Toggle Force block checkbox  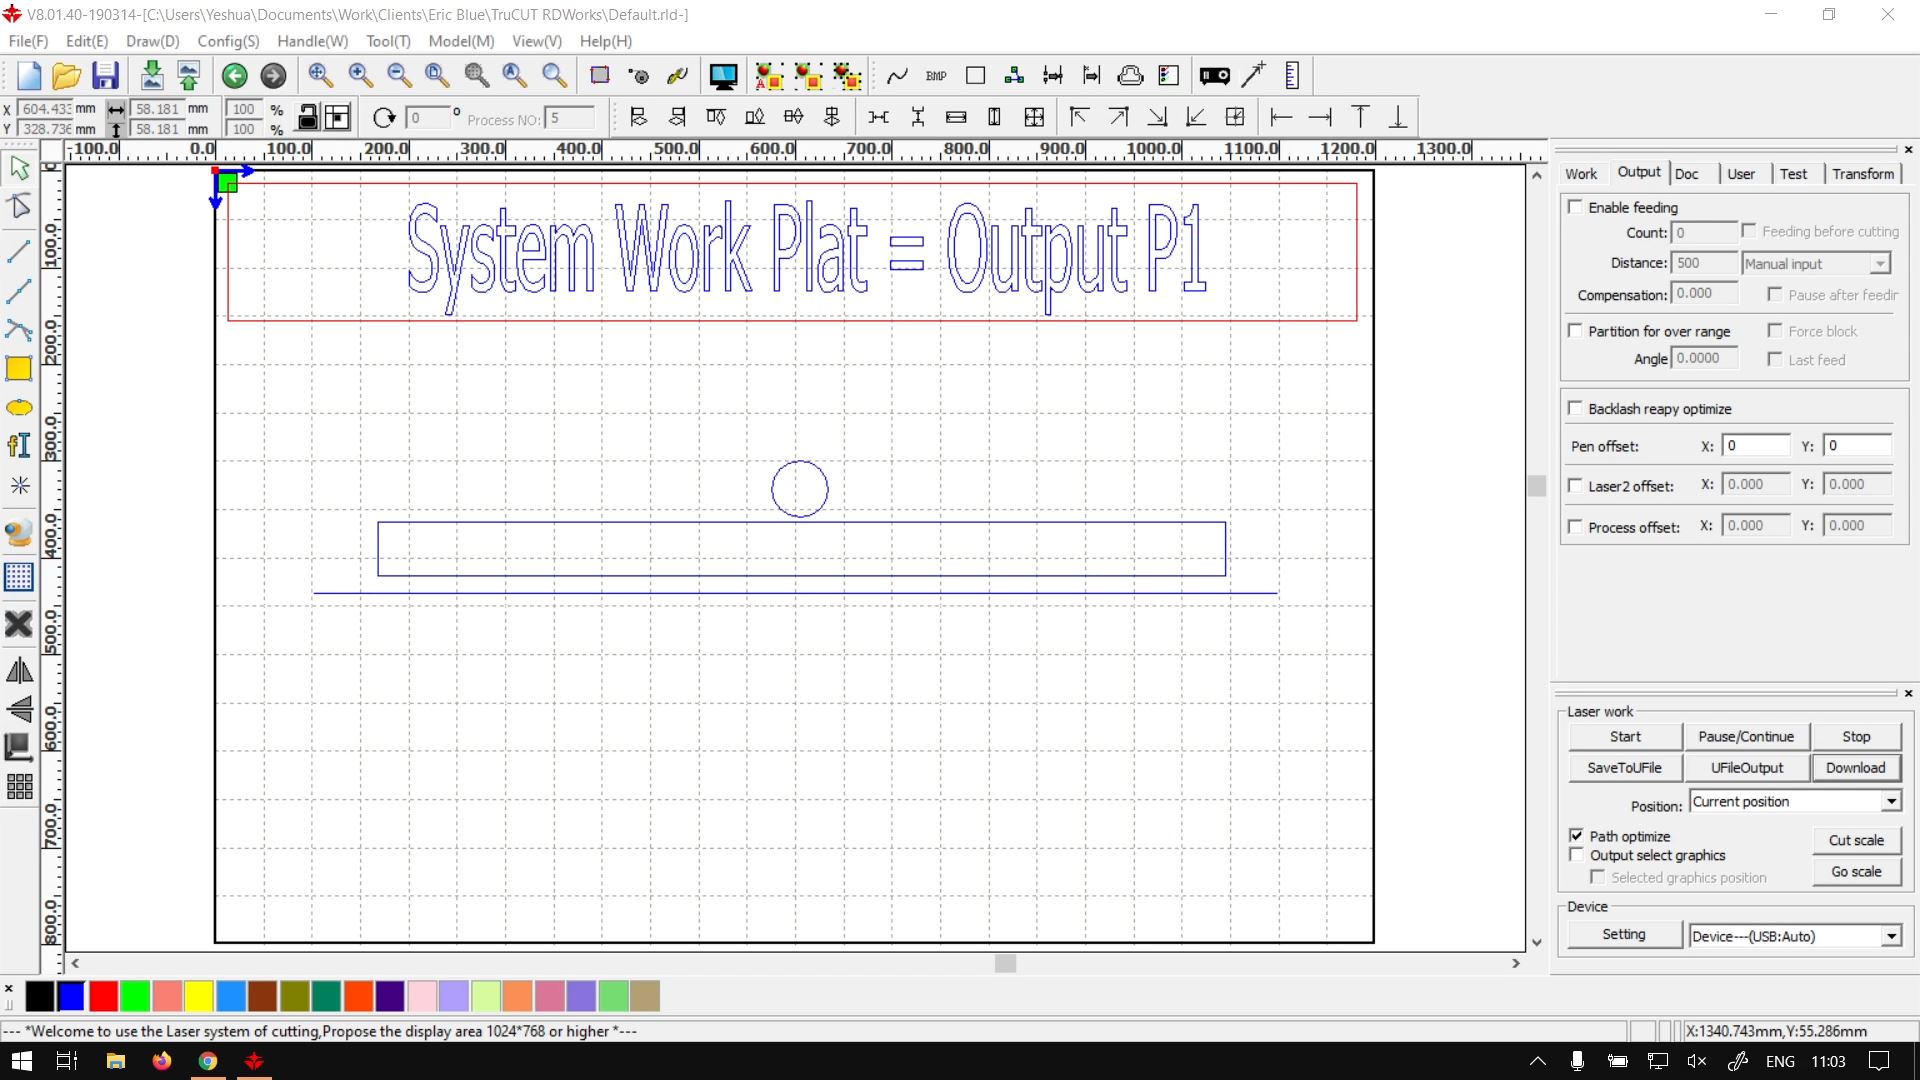1775,331
